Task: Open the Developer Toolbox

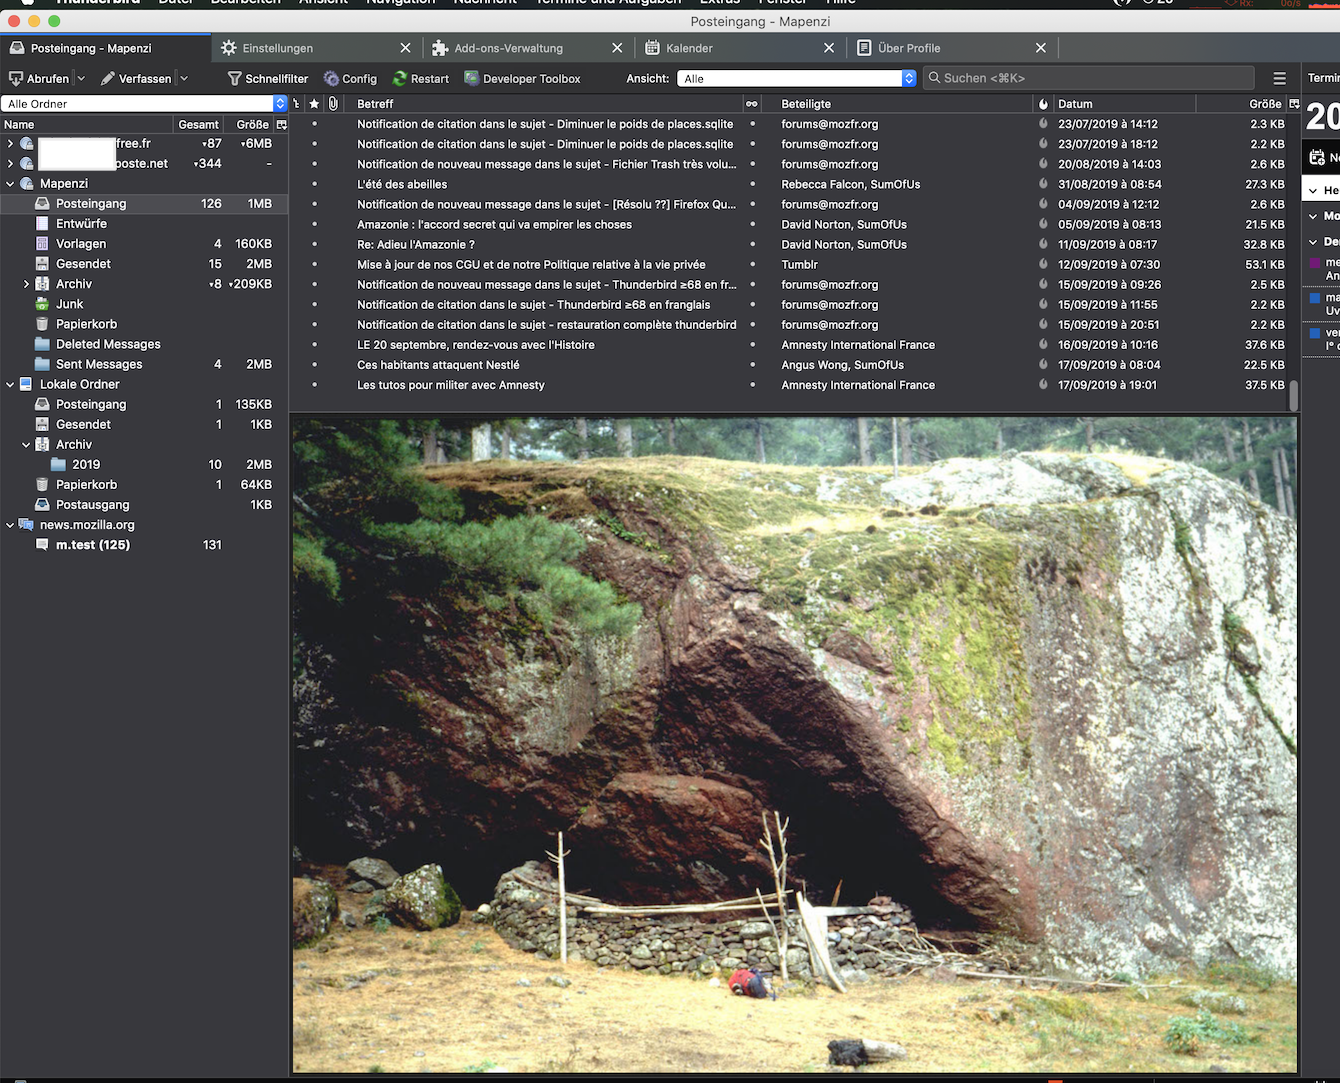Action: (522, 78)
